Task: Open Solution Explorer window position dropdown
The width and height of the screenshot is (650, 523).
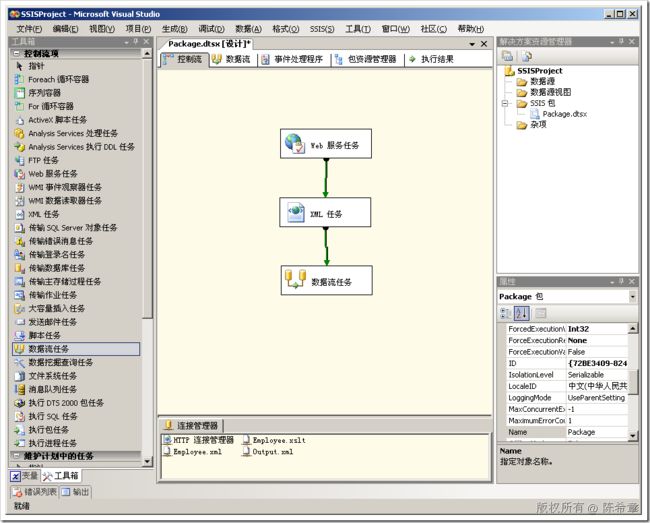Action: click(612, 42)
